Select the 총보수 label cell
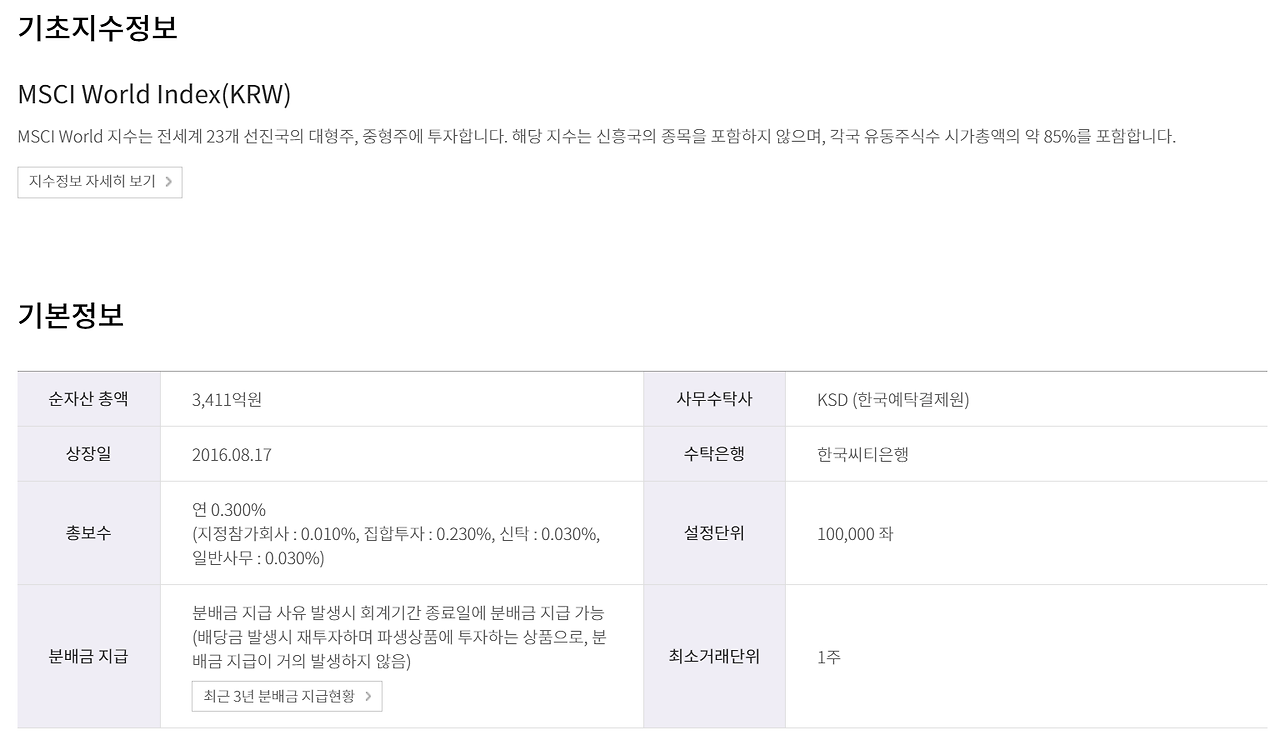 (x=89, y=533)
